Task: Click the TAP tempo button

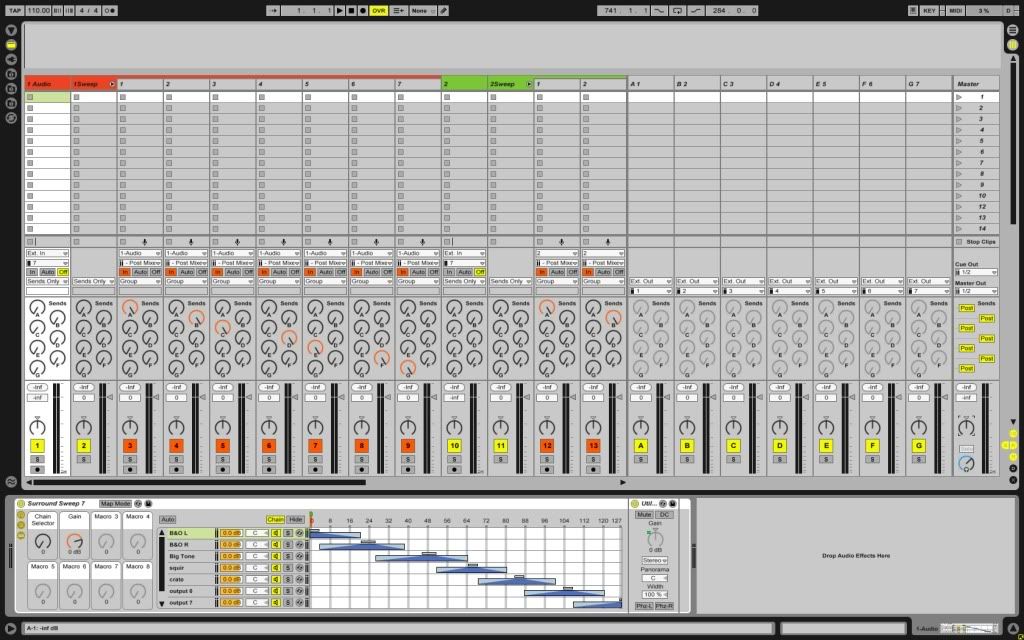Action: pos(14,10)
